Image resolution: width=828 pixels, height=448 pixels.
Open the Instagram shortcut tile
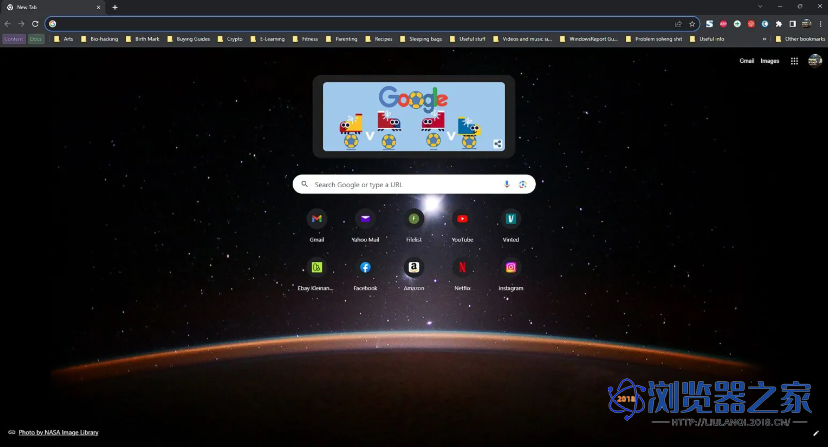pyautogui.click(x=511, y=274)
